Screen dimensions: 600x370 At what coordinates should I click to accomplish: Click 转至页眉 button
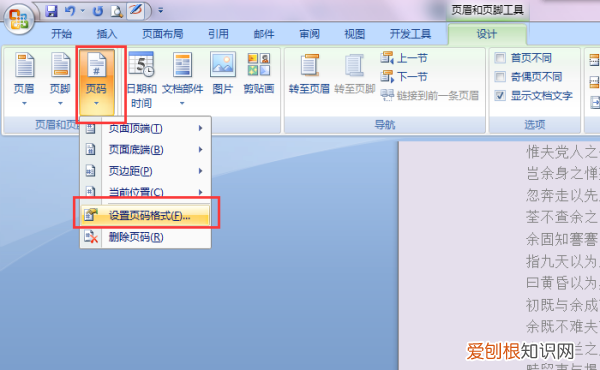(x=309, y=73)
